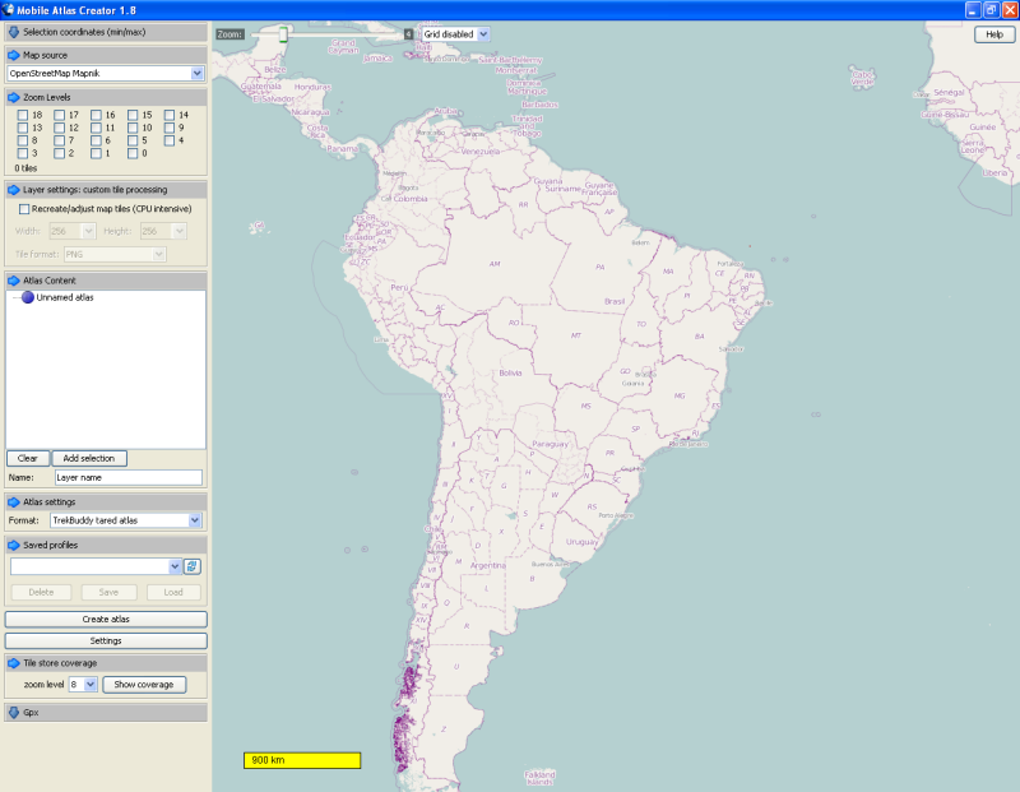Click the Show coverage button
The image size is (1020, 792).
pyautogui.click(x=144, y=684)
